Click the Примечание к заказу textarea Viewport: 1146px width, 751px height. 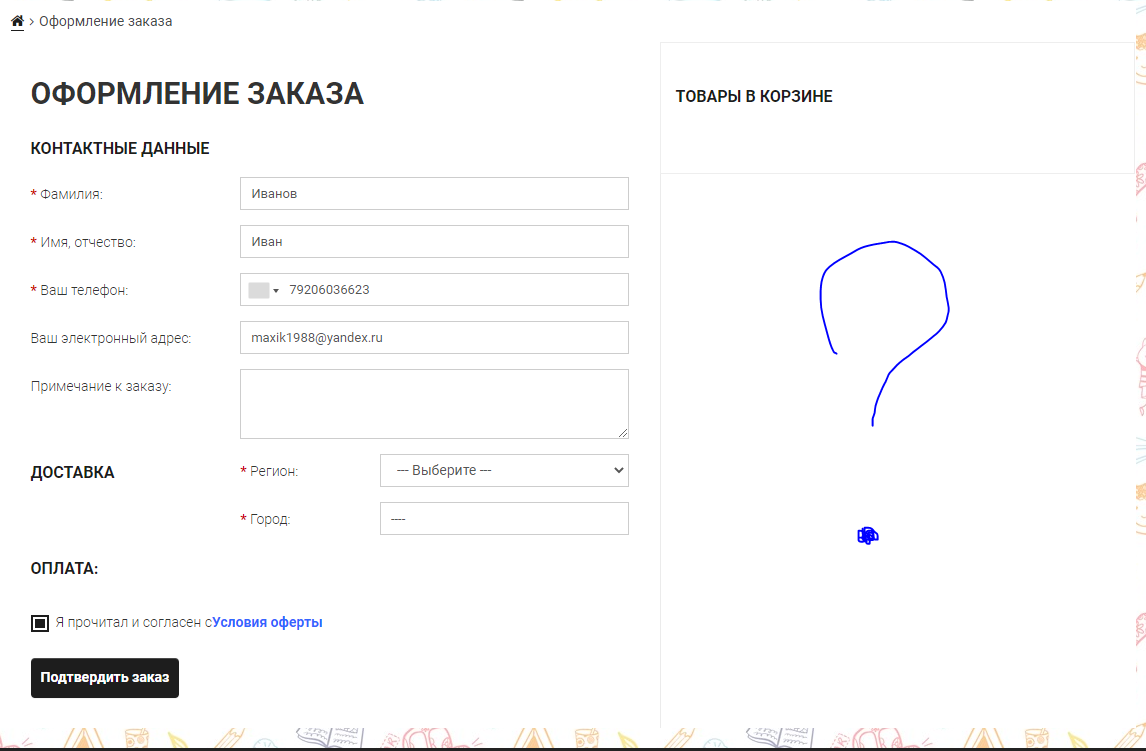pyautogui.click(x=434, y=404)
